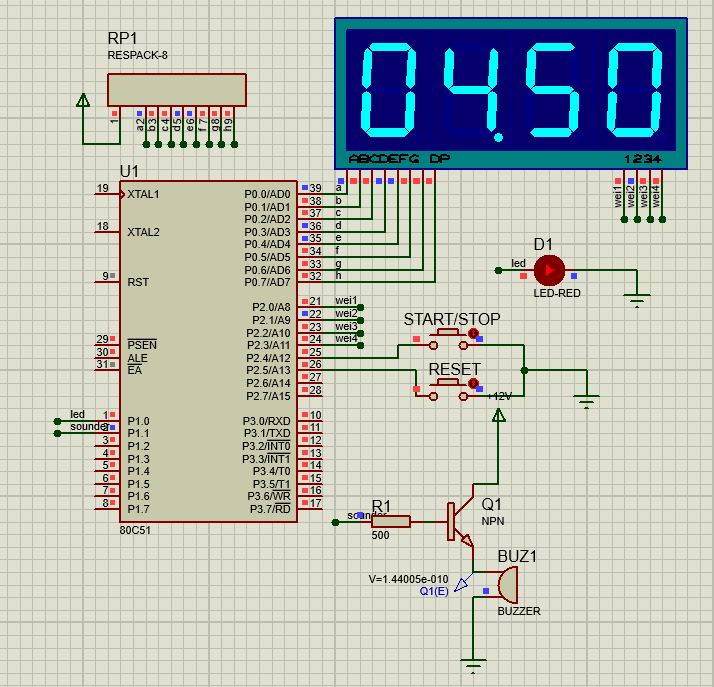The height and width of the screenshot is (687, 714).
Task: Click the 'led' terminal dot left of D1
Action: 498,270
